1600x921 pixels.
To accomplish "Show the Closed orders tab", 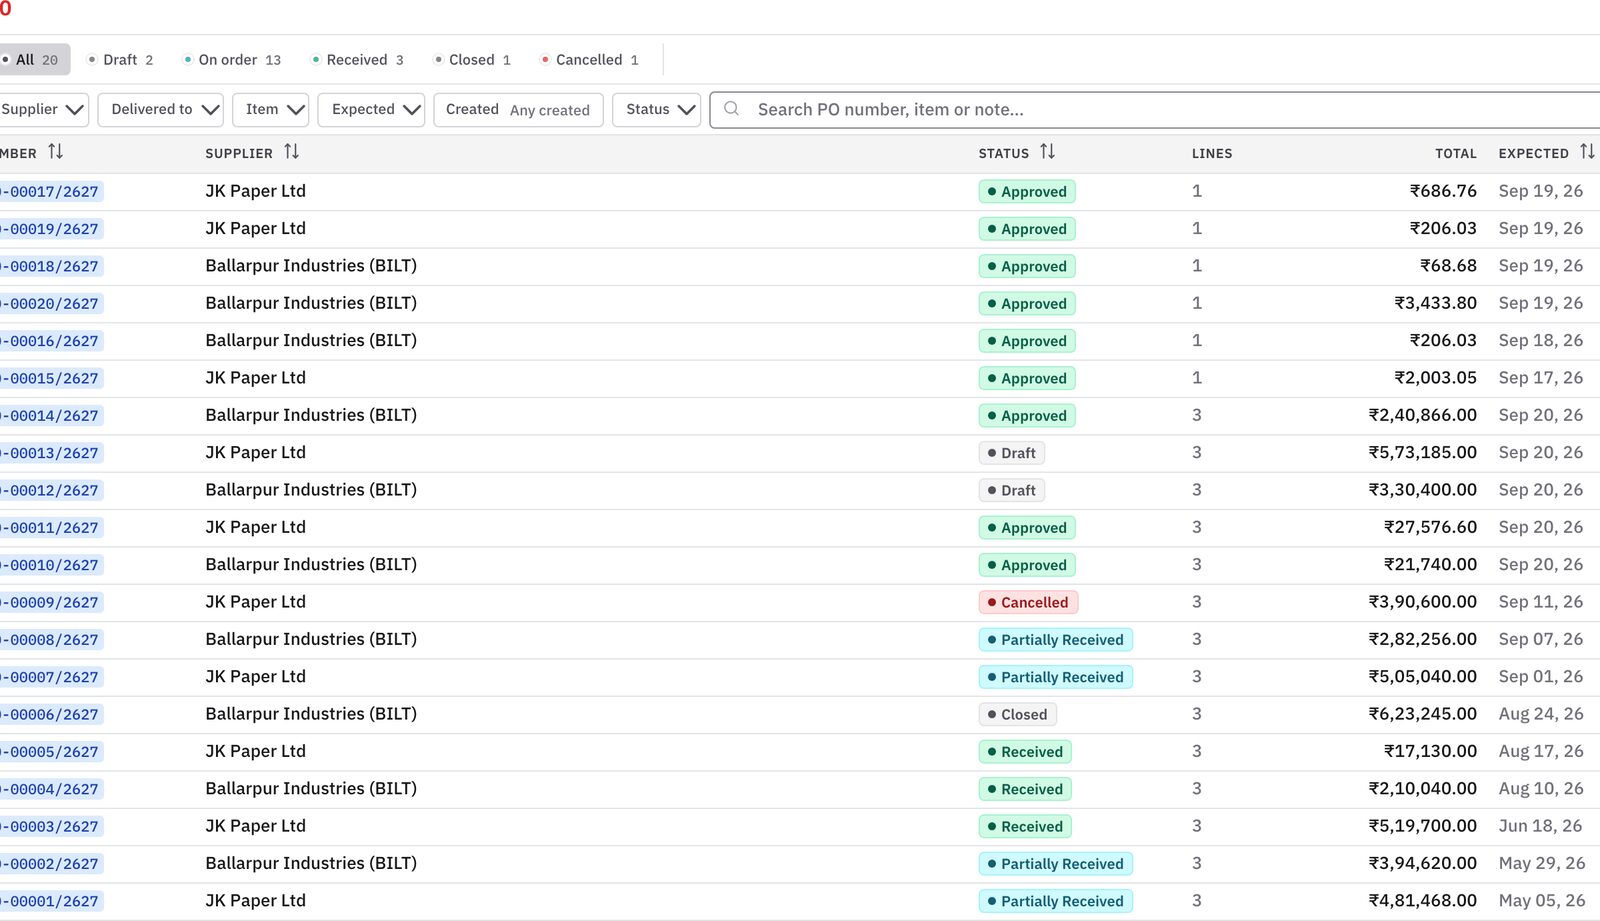I will (x=473, y=60).
